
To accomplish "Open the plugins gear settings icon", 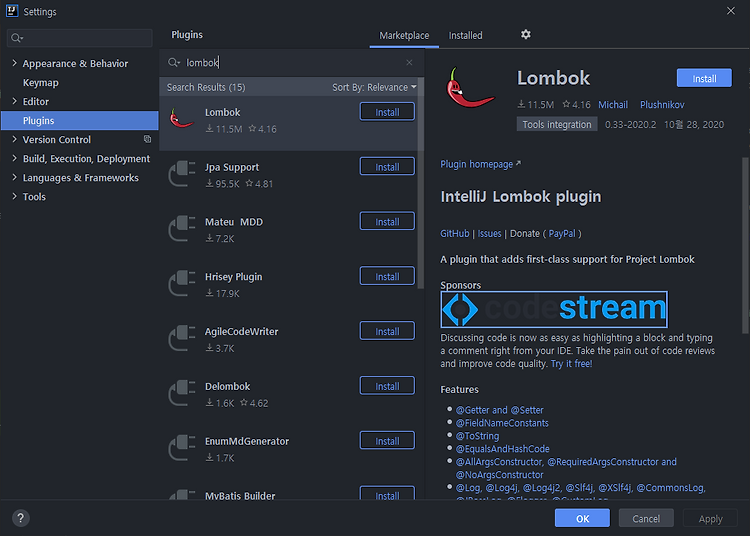I will click(526, 34).
